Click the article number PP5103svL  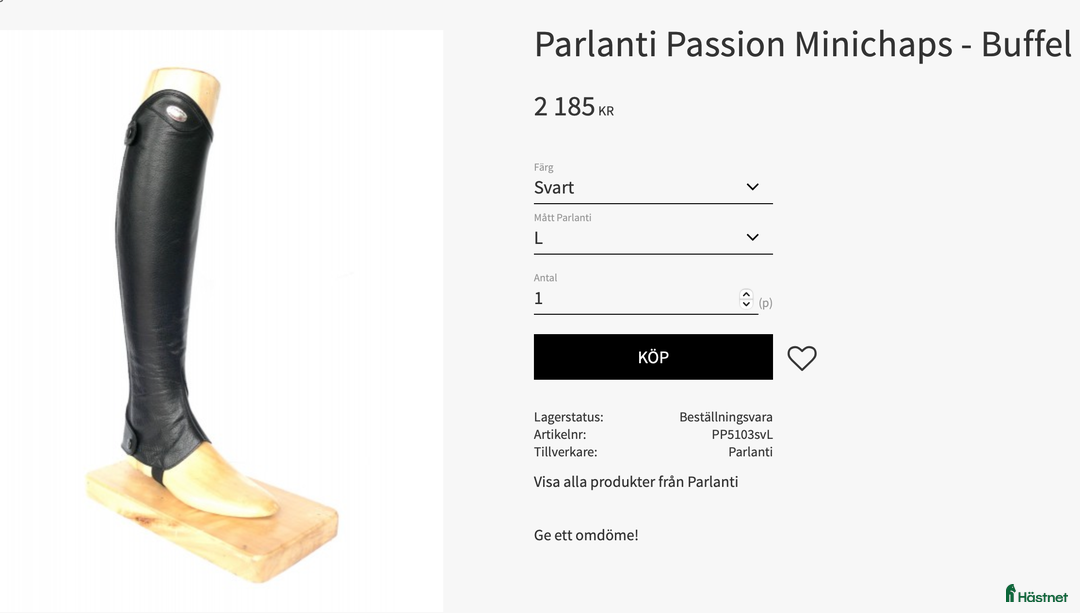point(744,434)
